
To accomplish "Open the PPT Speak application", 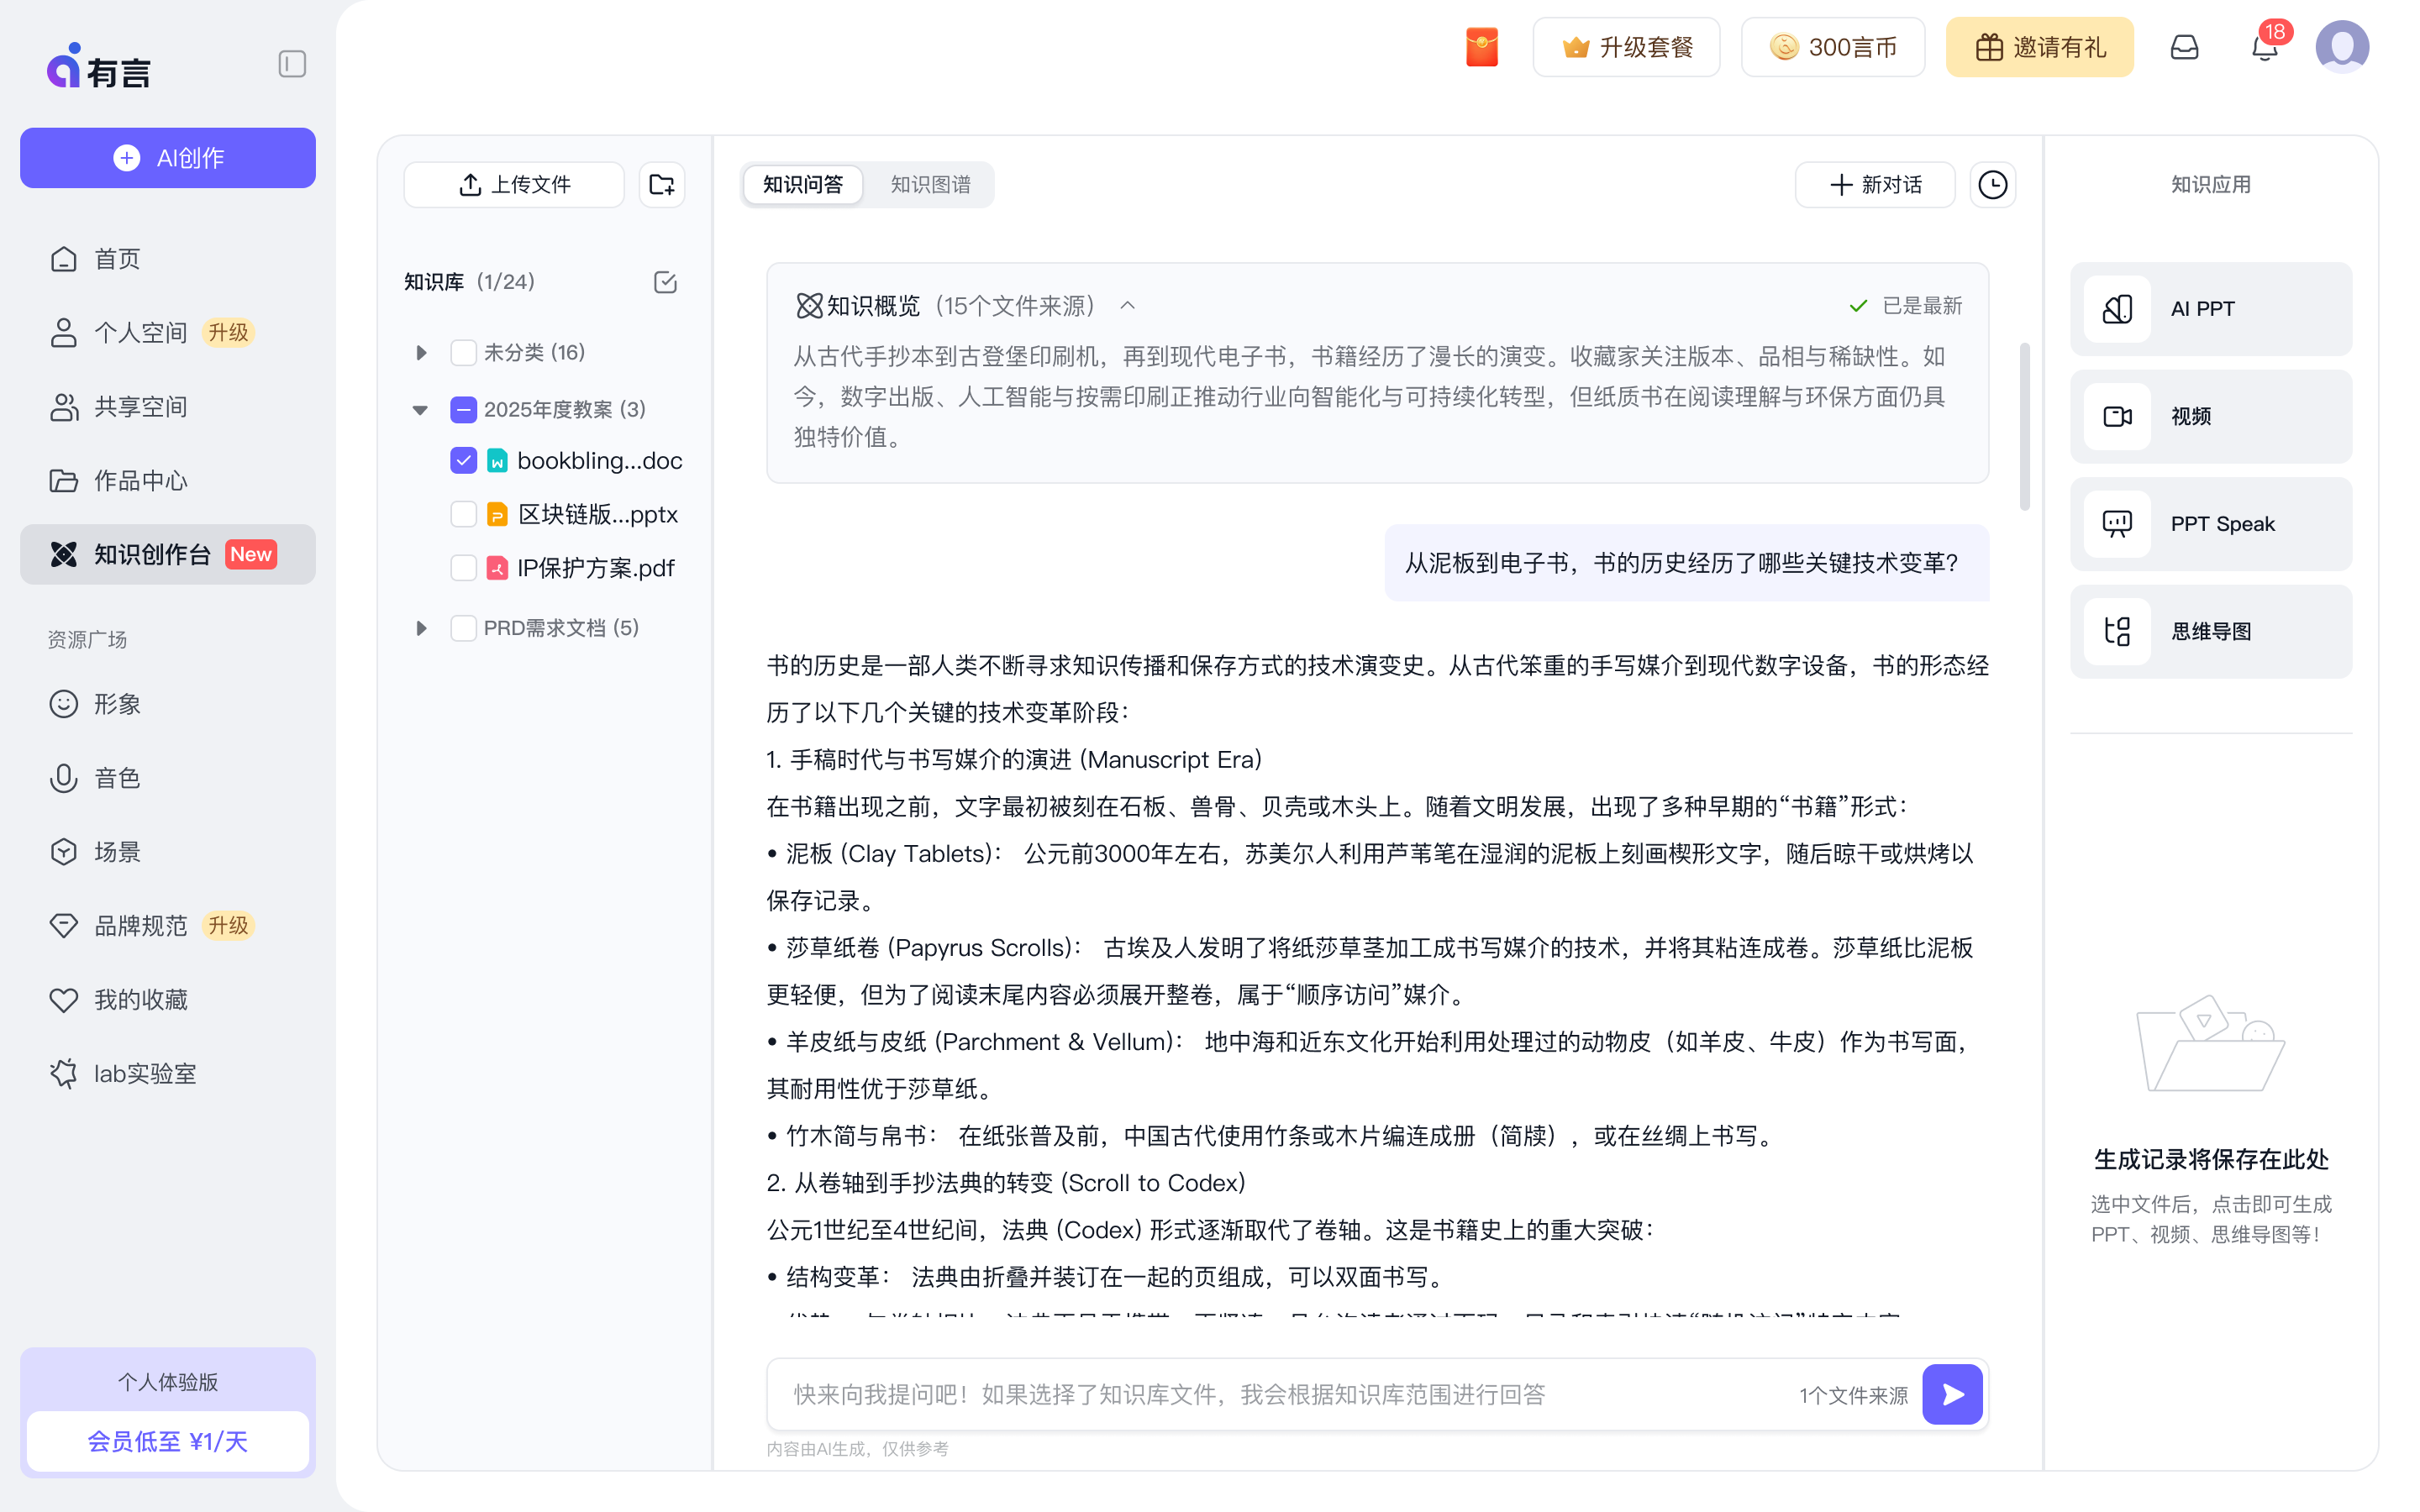I will [x=2209, y=523].
